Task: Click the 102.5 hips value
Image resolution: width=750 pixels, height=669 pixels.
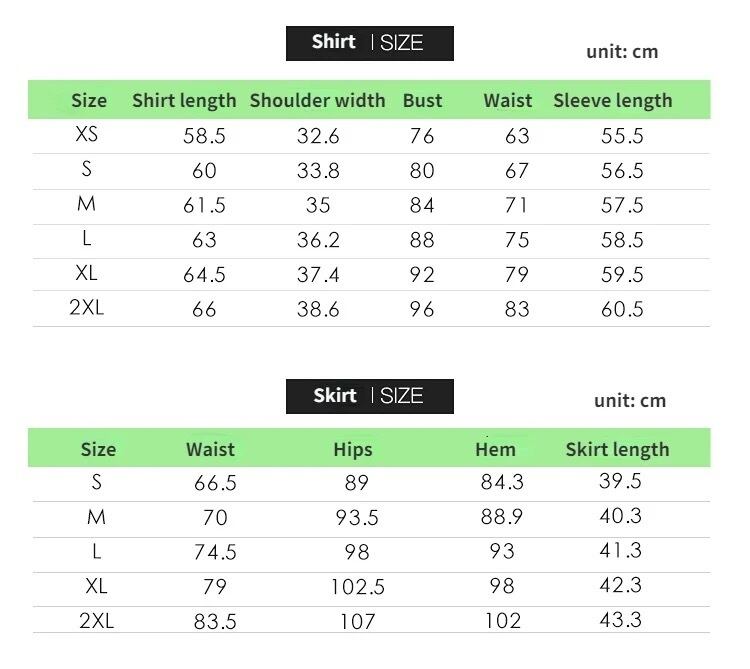Action: tap(357, 587)
